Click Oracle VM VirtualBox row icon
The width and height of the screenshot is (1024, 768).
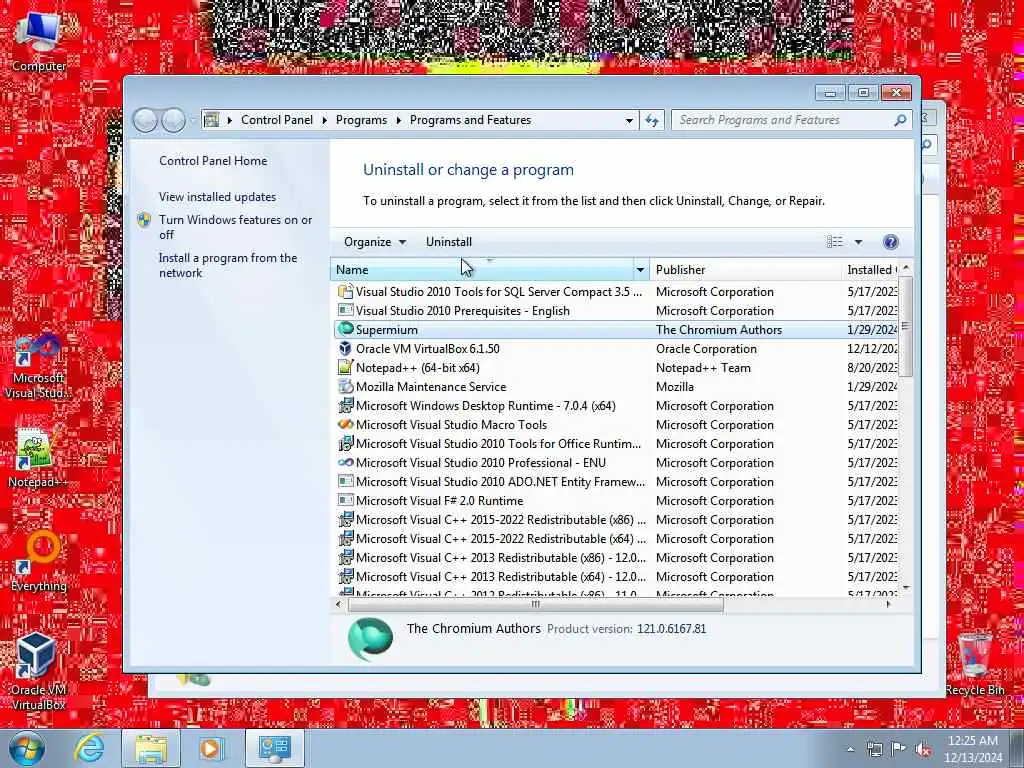pyautogui.click(x=345, y=348)
